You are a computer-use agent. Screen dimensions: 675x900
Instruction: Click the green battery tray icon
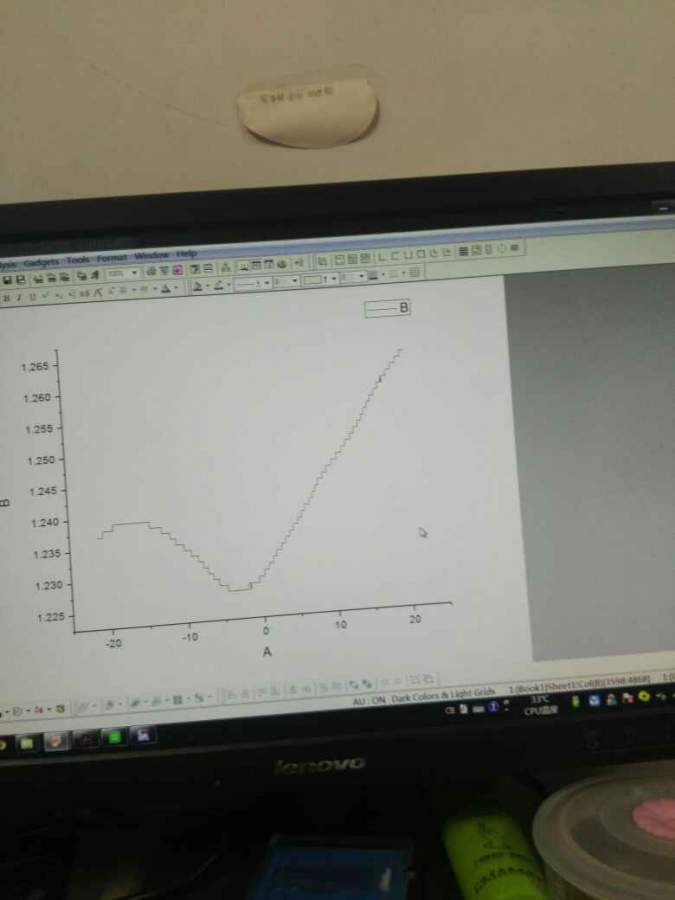tap(575, 701)
